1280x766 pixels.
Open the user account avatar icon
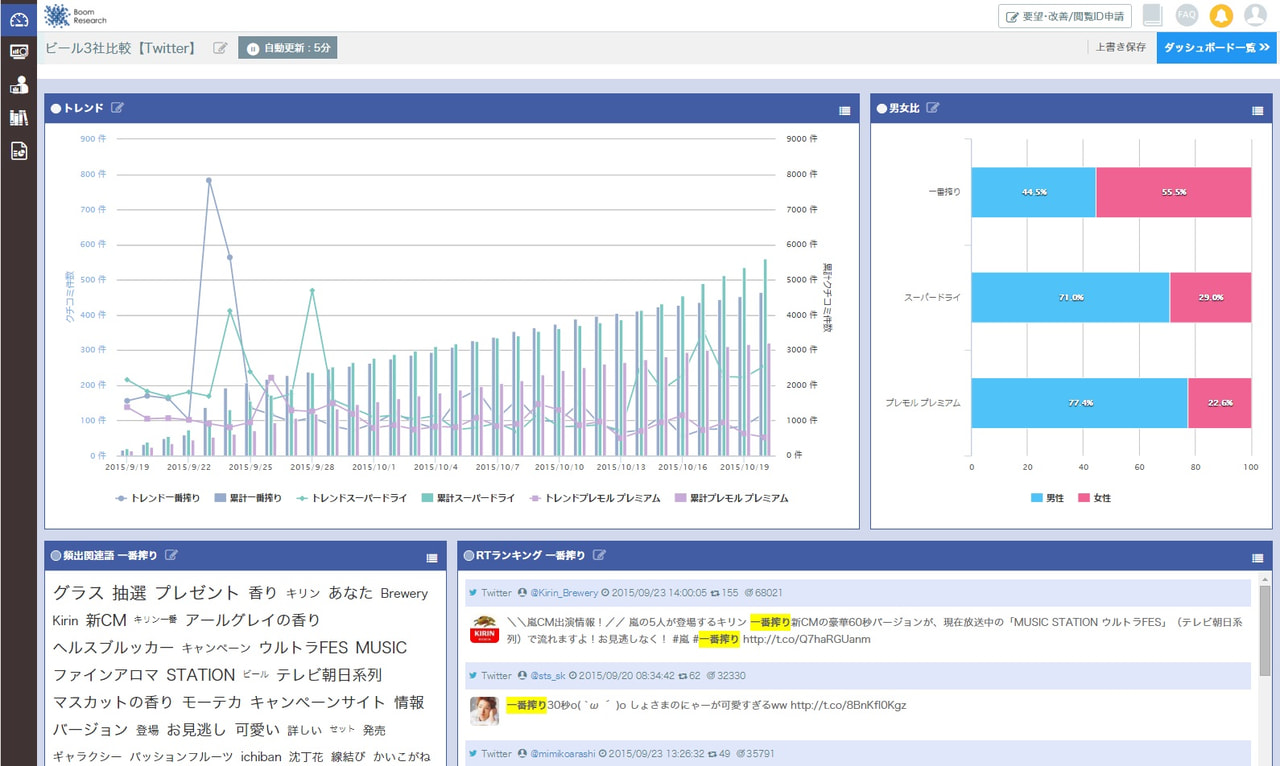click(x=1255, y=15)
